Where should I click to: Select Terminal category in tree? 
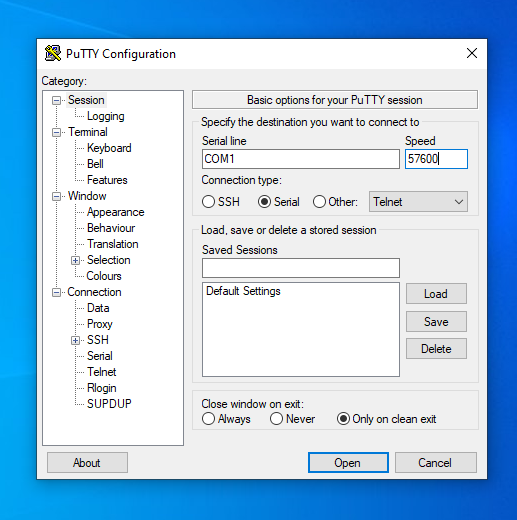pyautogui.click(x=88, y=132)
